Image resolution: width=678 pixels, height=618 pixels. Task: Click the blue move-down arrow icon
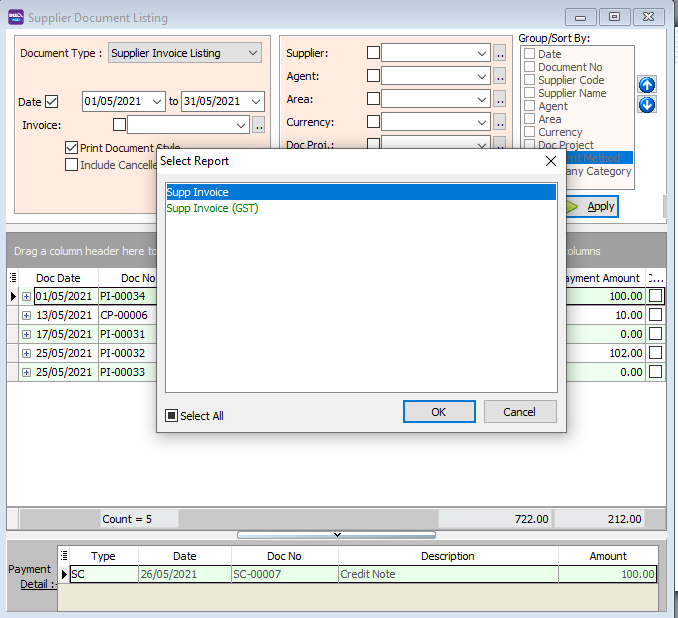pos(647,105)
